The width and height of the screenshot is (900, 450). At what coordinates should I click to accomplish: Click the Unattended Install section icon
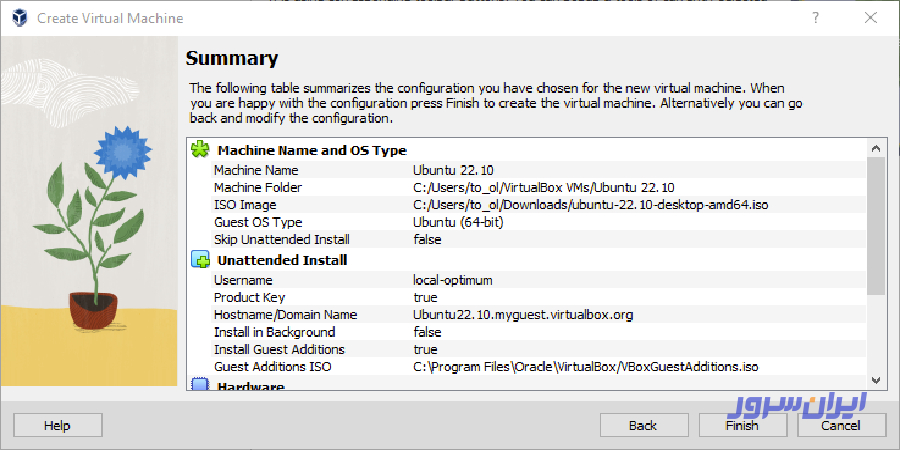tap(200, 260)
